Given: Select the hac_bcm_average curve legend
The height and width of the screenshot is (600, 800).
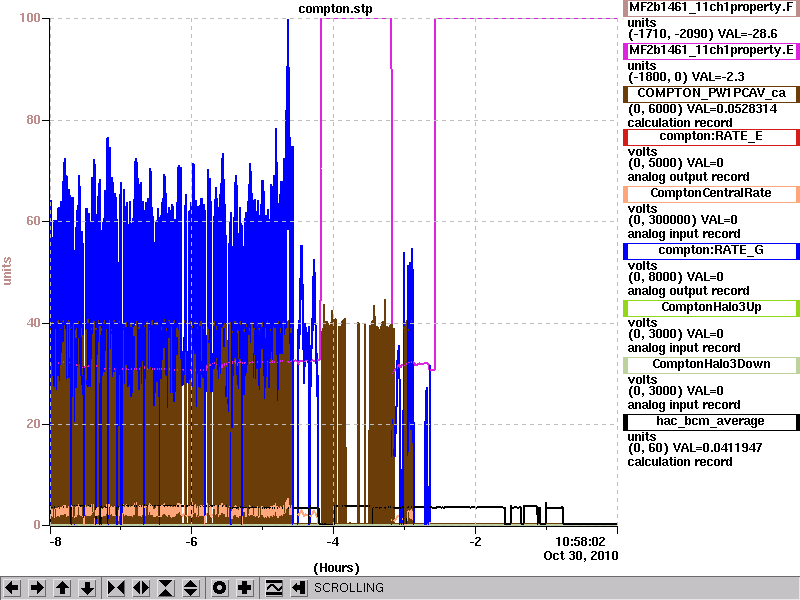Looking at the screenshot, I should (x=711, y=421).
